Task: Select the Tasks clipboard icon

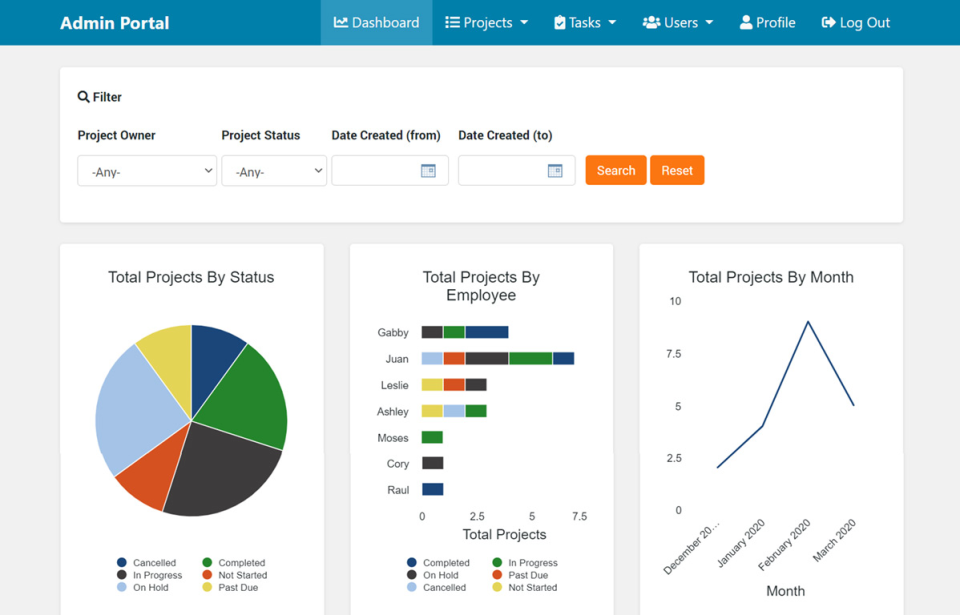Action: 560,22
